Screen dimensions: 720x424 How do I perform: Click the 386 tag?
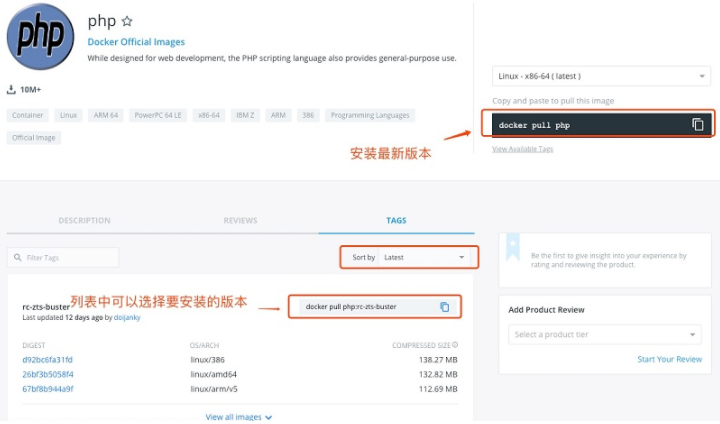(308, 115)
